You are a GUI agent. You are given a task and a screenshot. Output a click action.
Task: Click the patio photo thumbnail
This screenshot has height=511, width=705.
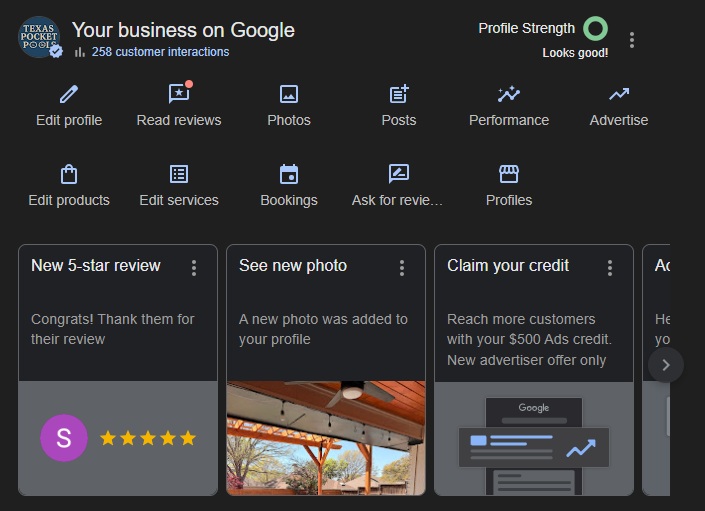click(326, 437)
